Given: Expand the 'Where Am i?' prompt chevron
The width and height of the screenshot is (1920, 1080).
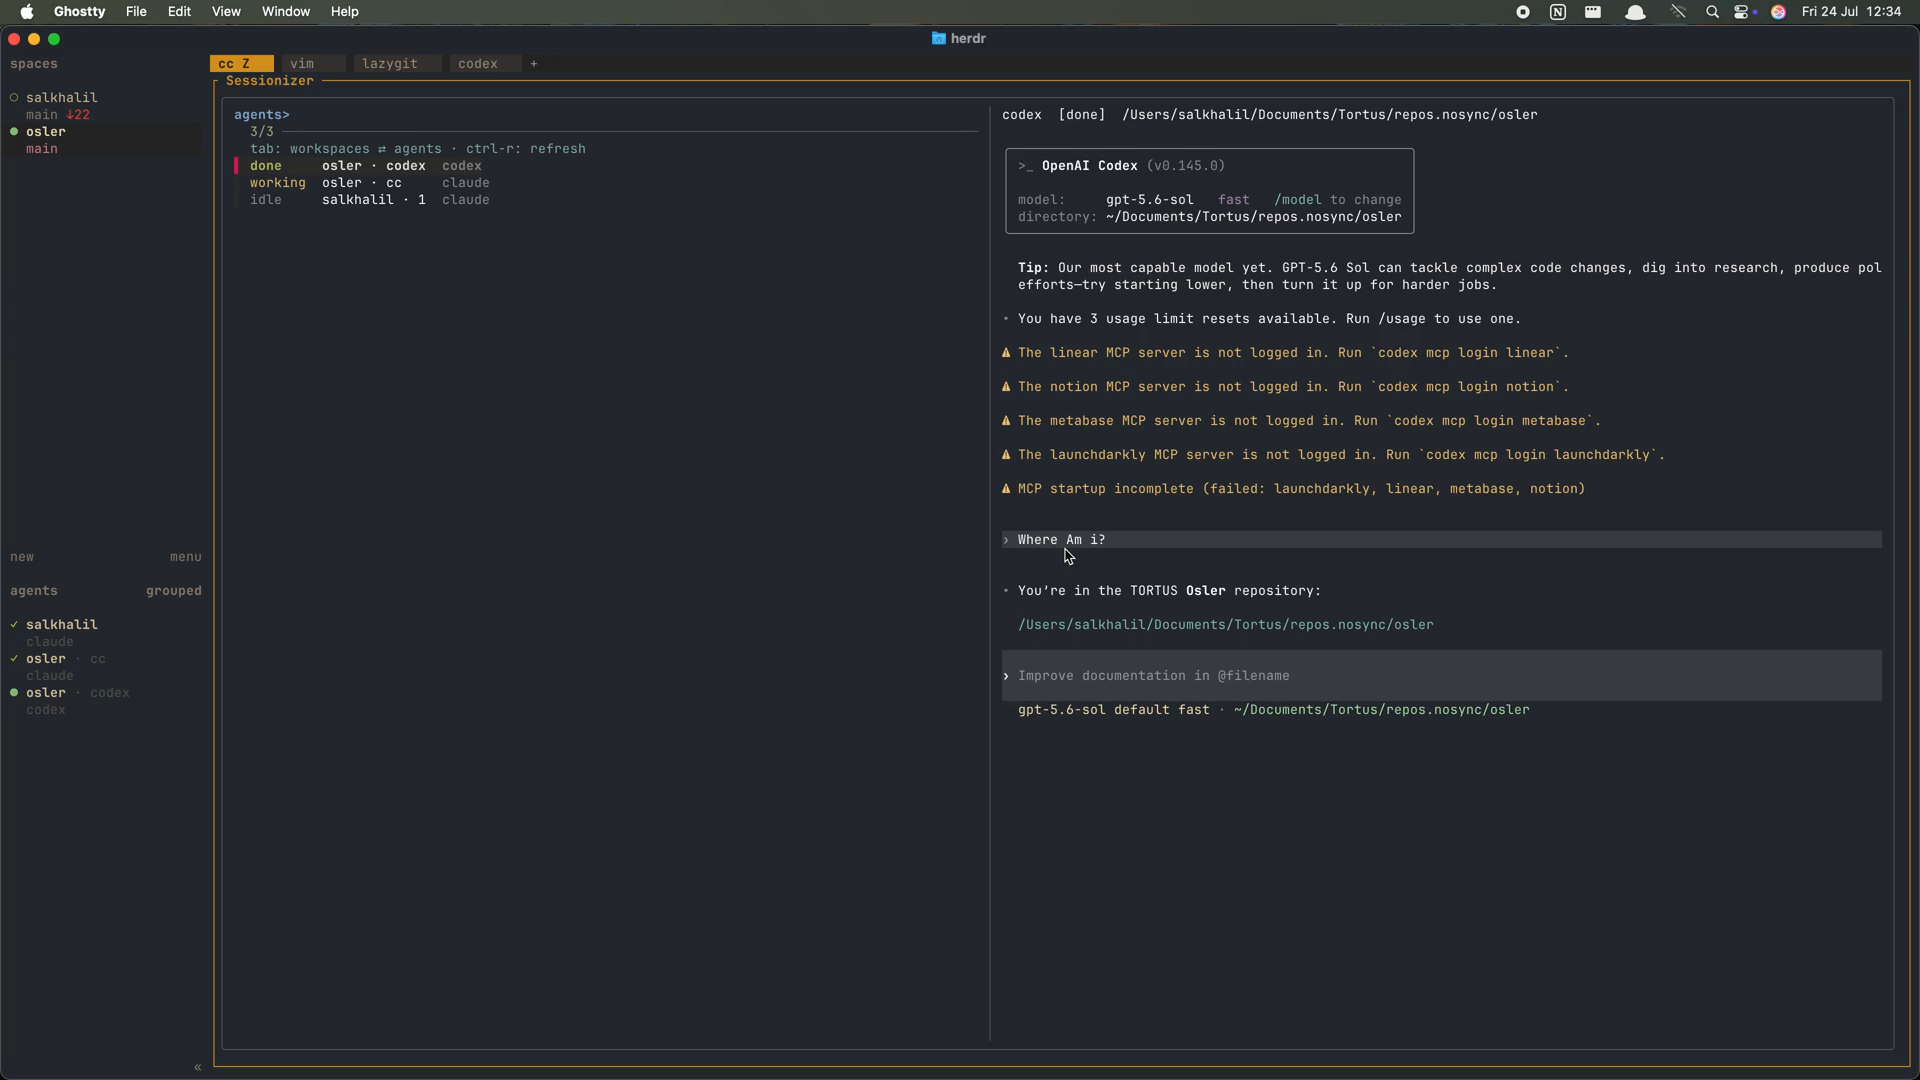Looking at the screenshot, I should [1006, 540].
